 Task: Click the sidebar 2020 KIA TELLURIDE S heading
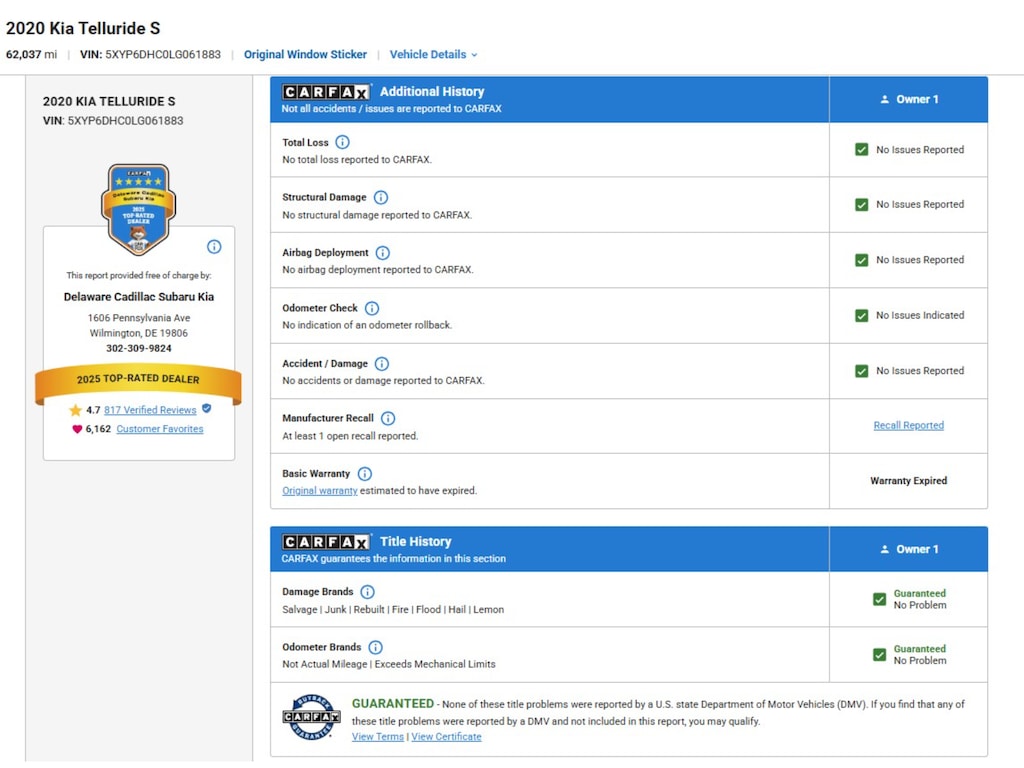[109, 102]
